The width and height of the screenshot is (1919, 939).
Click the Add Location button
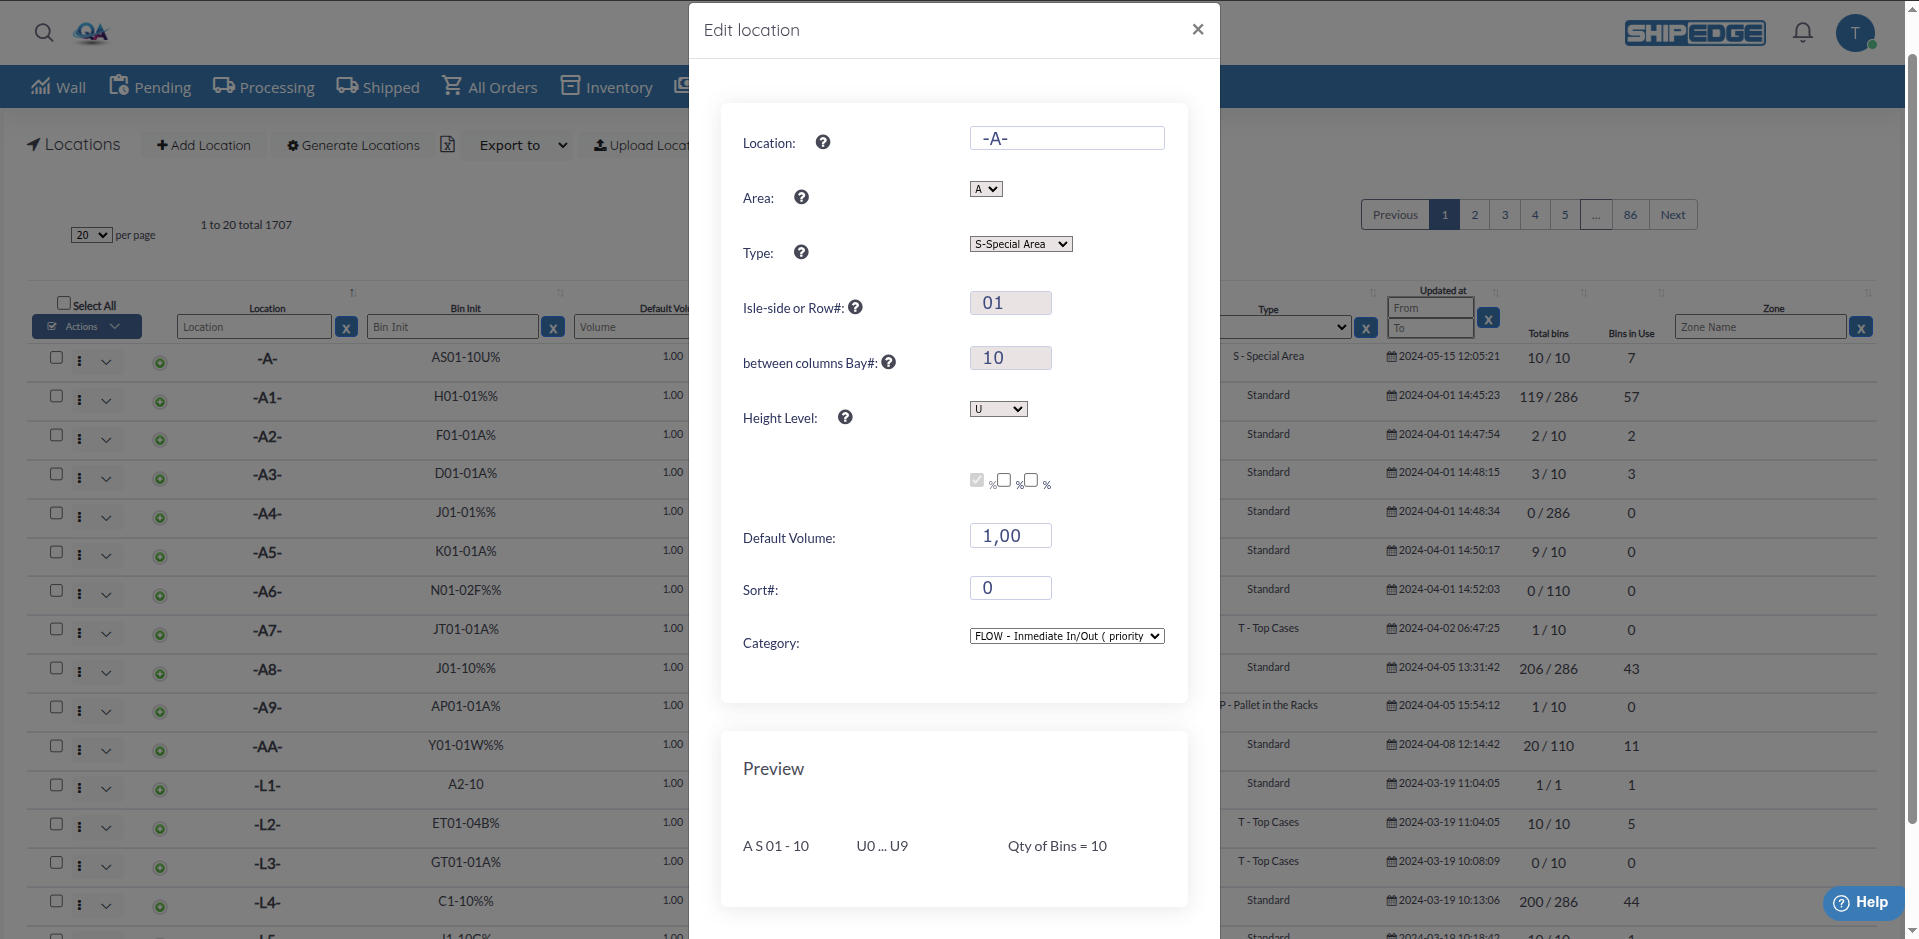tap(204, 145)
